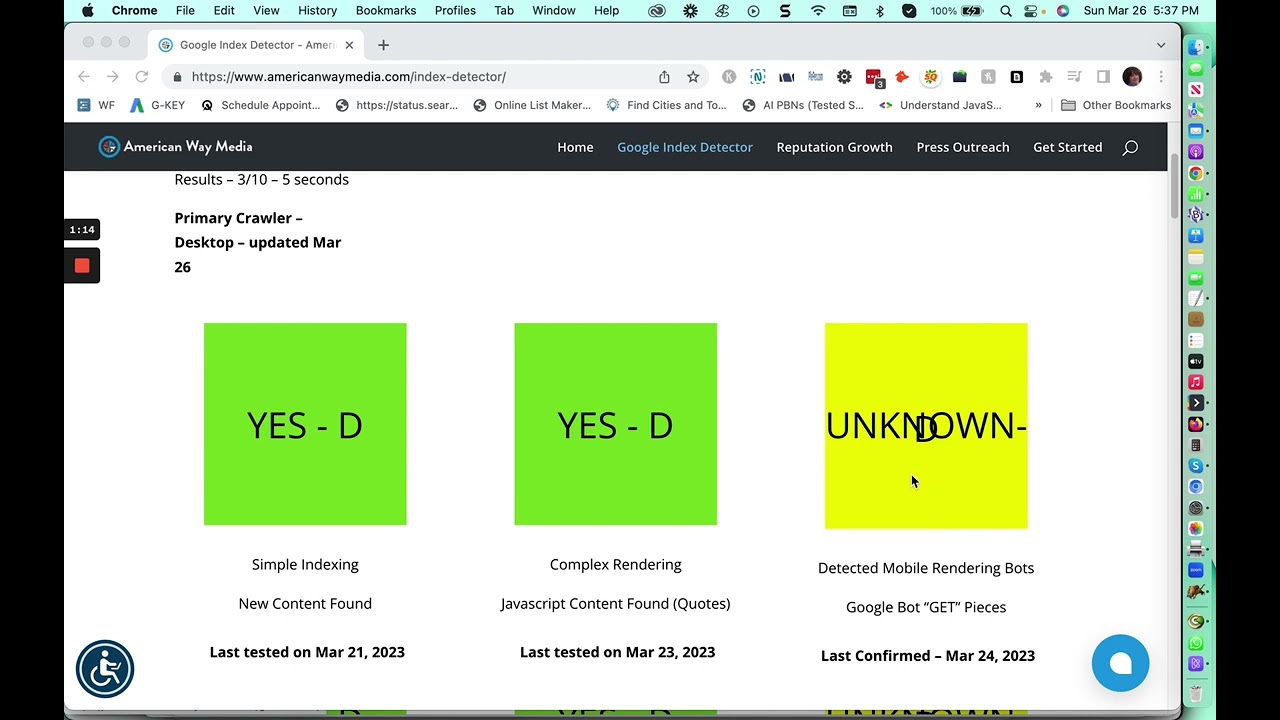Image resolution: width=1280 pixels, height=720 pixels.
Task: Open the Other Bookmarks folder
Action: [1116, 105]
